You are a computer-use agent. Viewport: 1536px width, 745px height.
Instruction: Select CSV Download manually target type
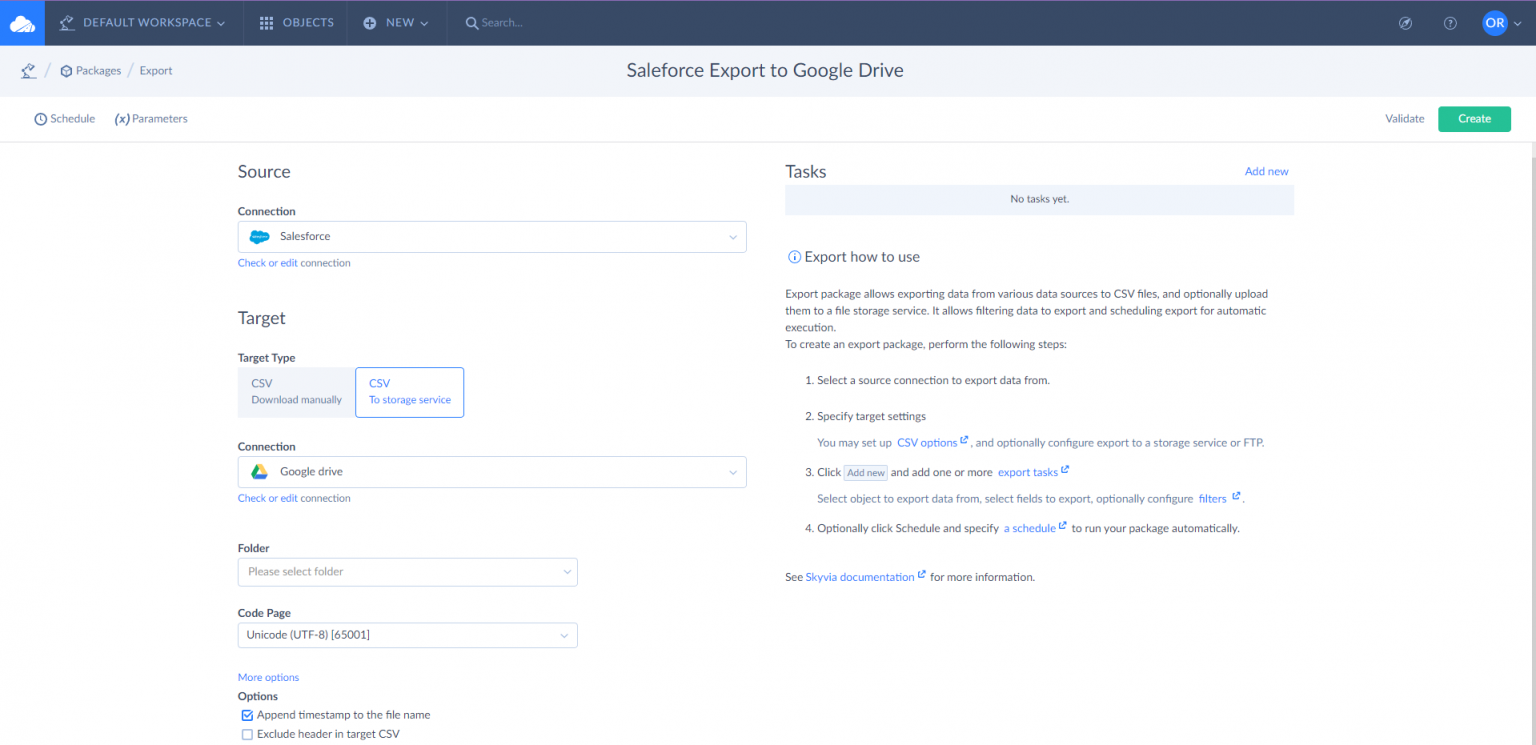coord(296,391)
